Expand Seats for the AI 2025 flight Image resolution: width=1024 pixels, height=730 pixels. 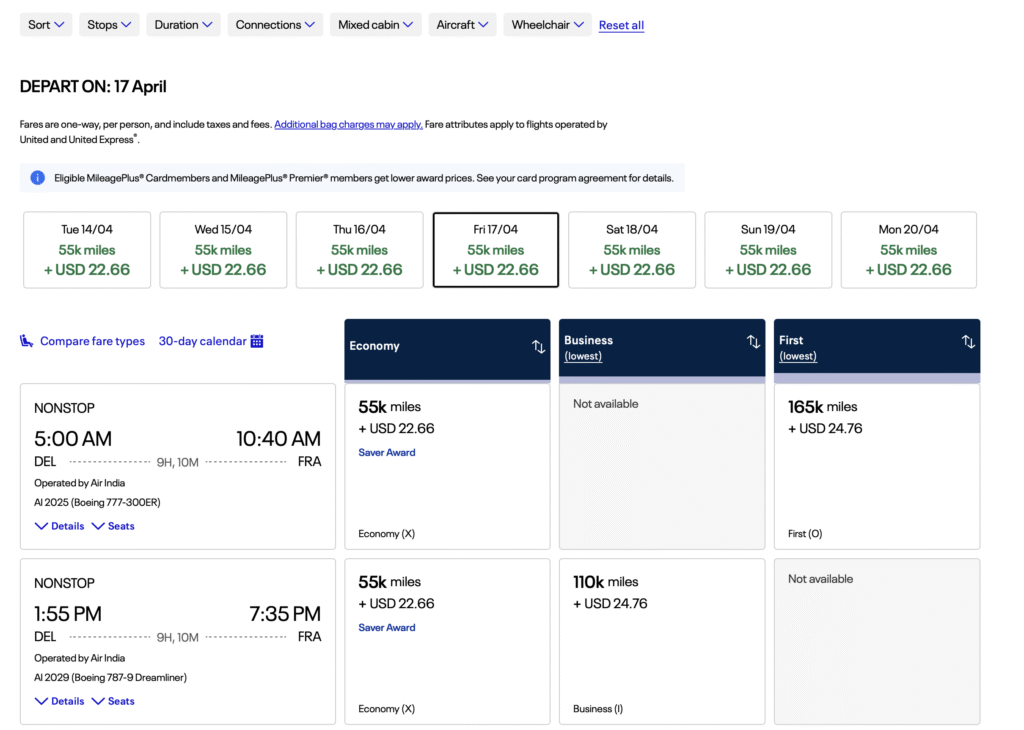point(113,525)
